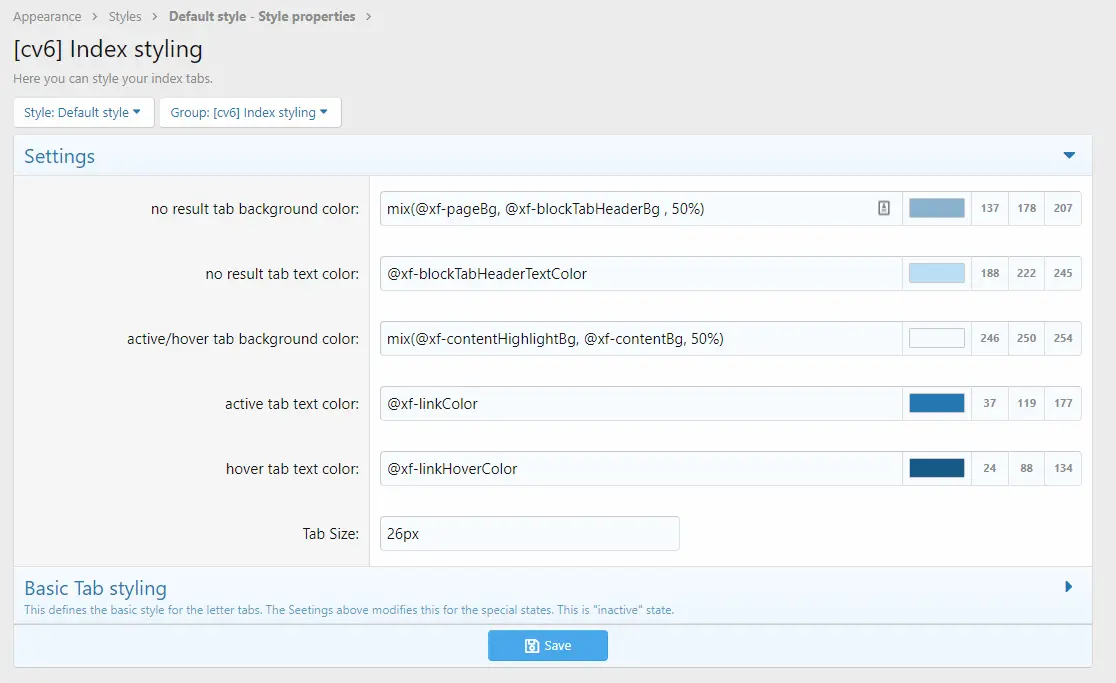Screen dimensions: 1116x683
Task: Edit the @xf-blockTabHeaderTextColor field
Action: coord(640,274)
